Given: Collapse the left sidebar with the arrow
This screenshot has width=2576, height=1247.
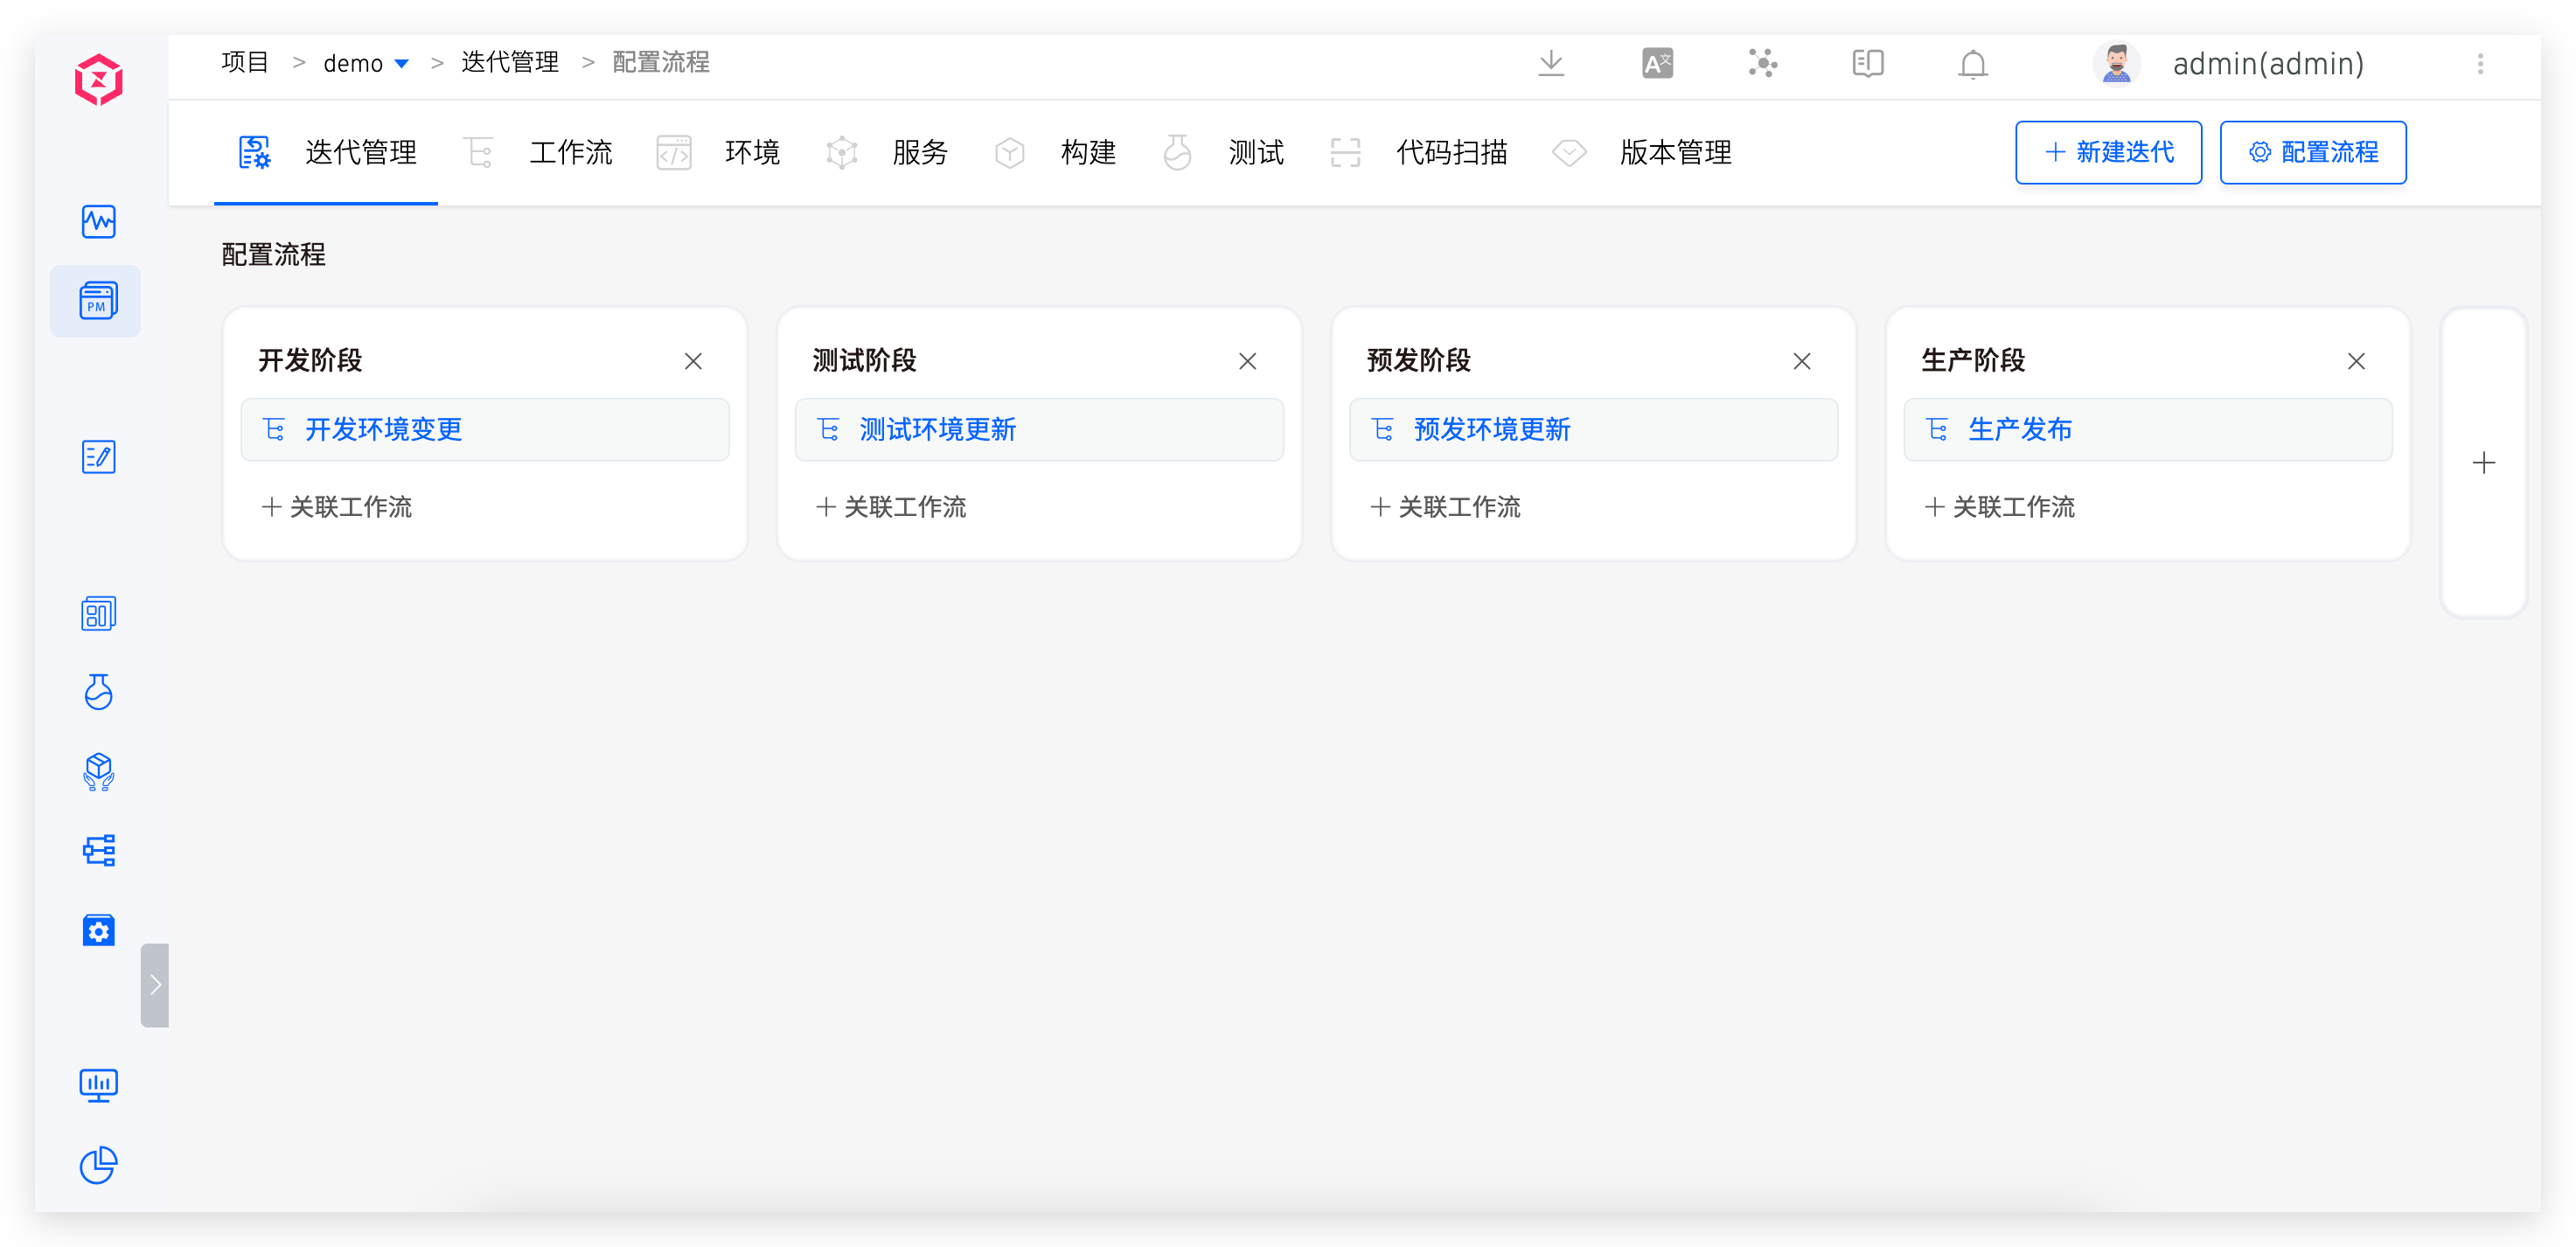Looking at the screenshot, I should click(155, 984).
